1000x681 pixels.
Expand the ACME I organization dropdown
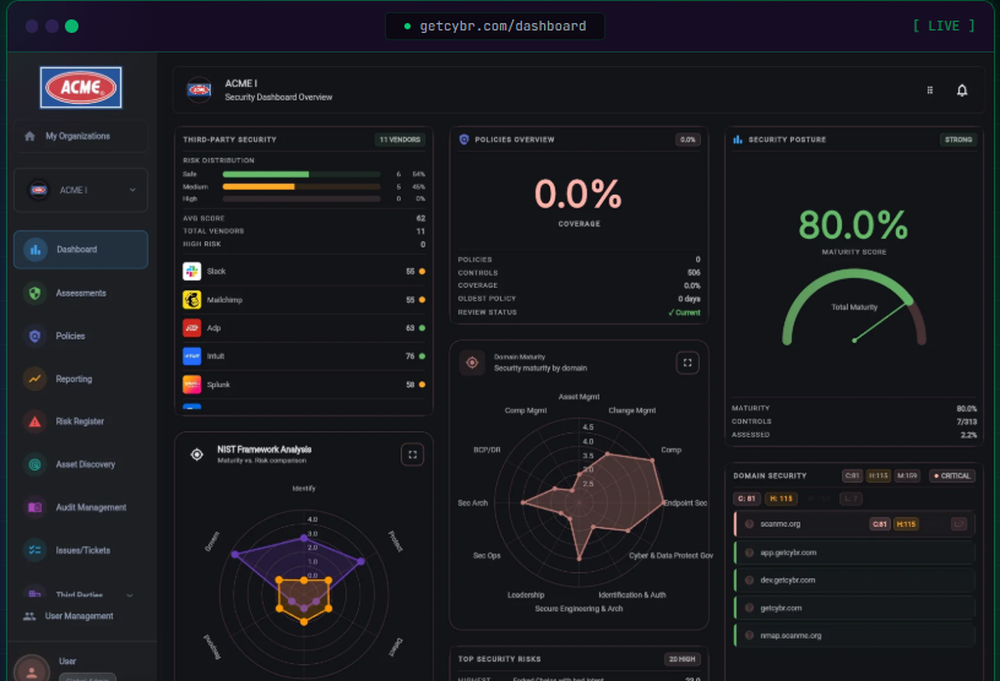pos(80,190)
